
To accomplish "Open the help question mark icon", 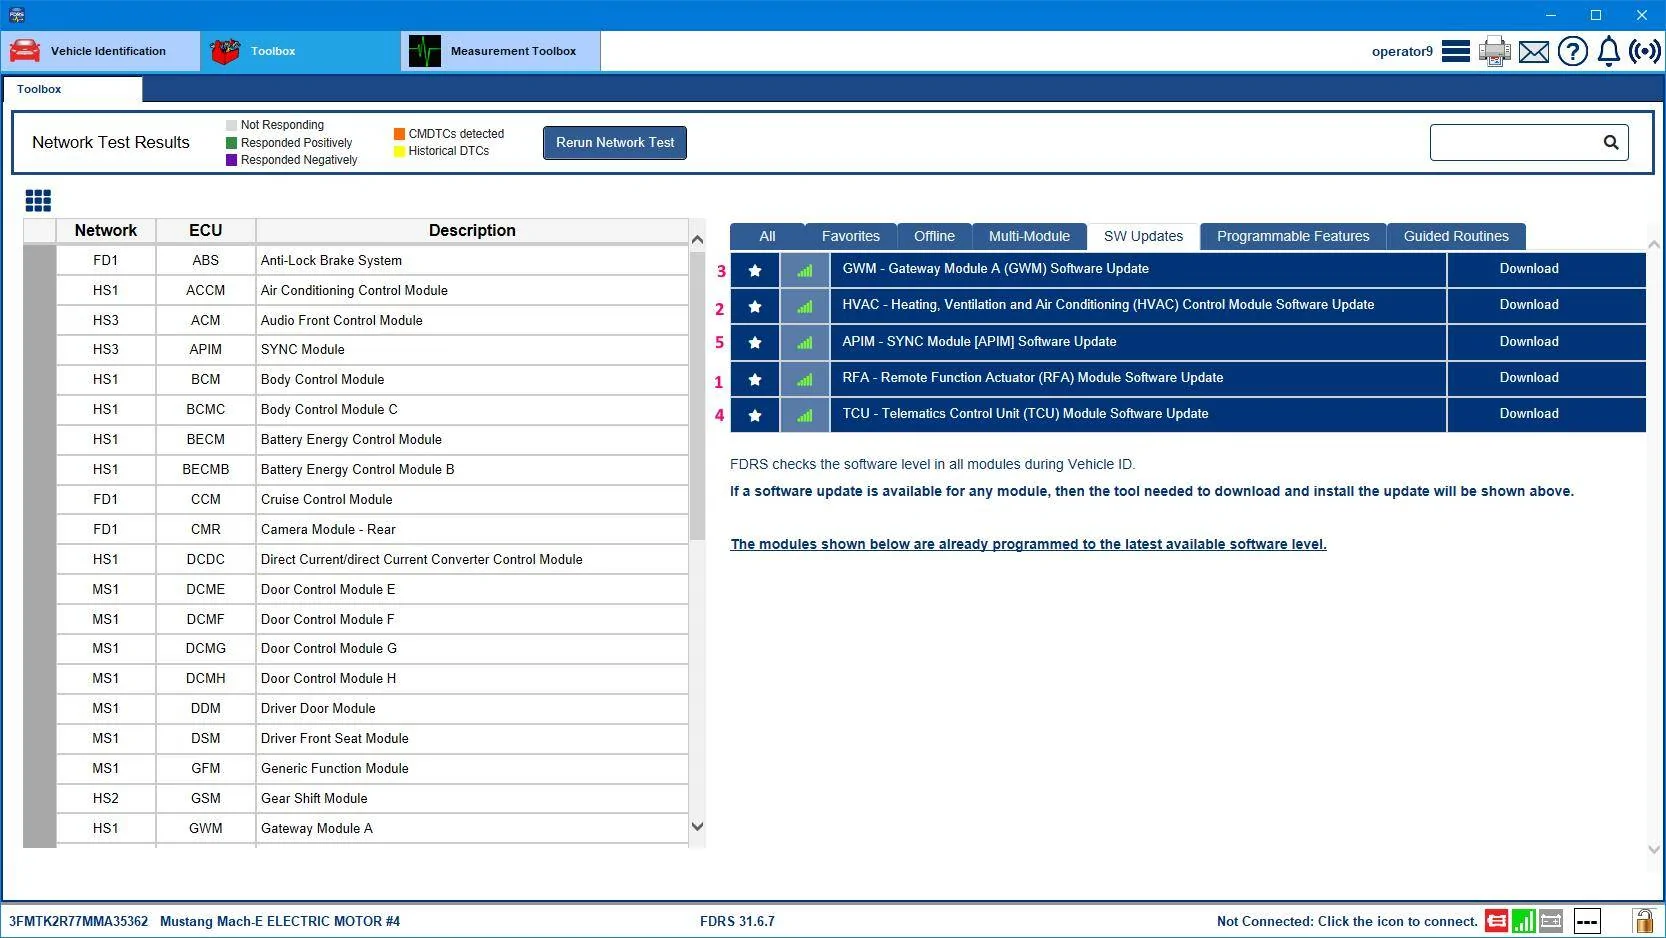I will [x=1573, y=51].
